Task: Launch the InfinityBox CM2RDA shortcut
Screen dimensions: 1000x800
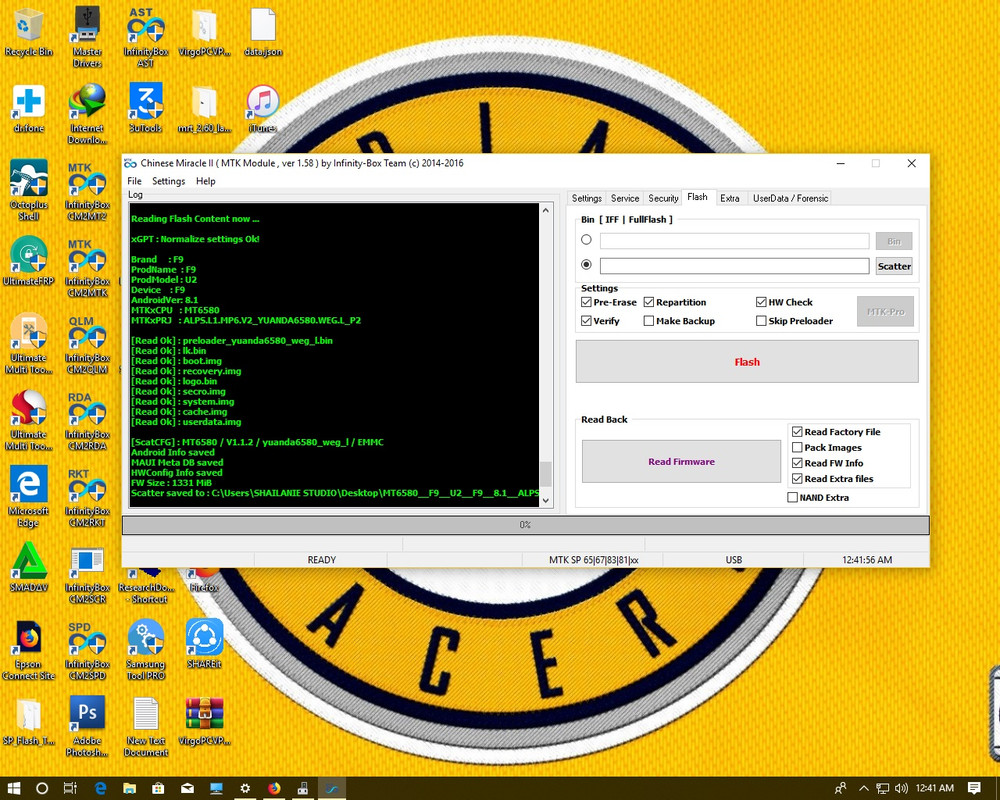Action: pos(87,420)
